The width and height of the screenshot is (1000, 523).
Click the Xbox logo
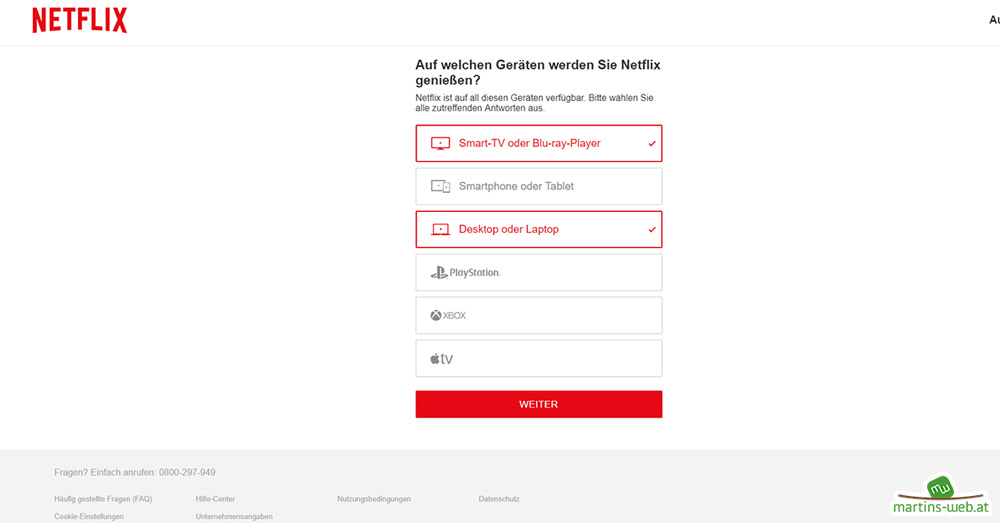(448, 316)
